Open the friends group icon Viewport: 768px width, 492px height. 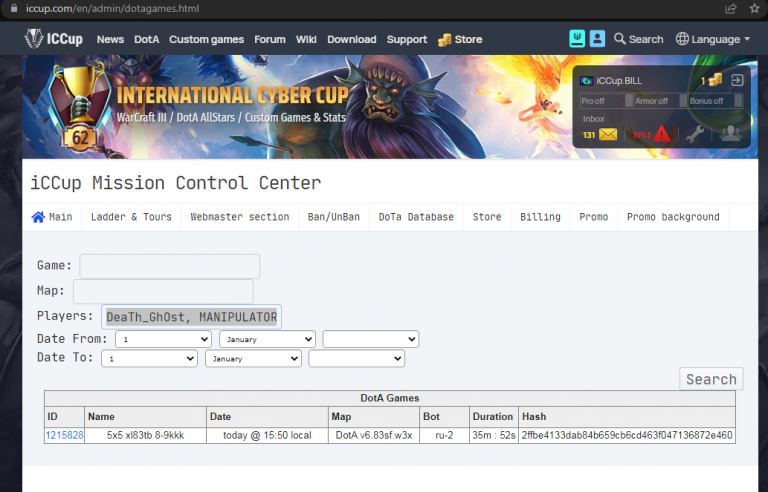(x=730, y=133)
